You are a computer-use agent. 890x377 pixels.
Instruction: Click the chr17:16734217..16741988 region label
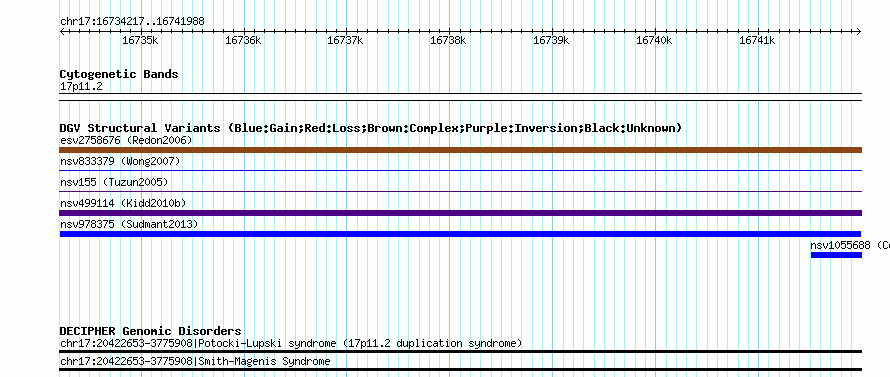[132, 22]
